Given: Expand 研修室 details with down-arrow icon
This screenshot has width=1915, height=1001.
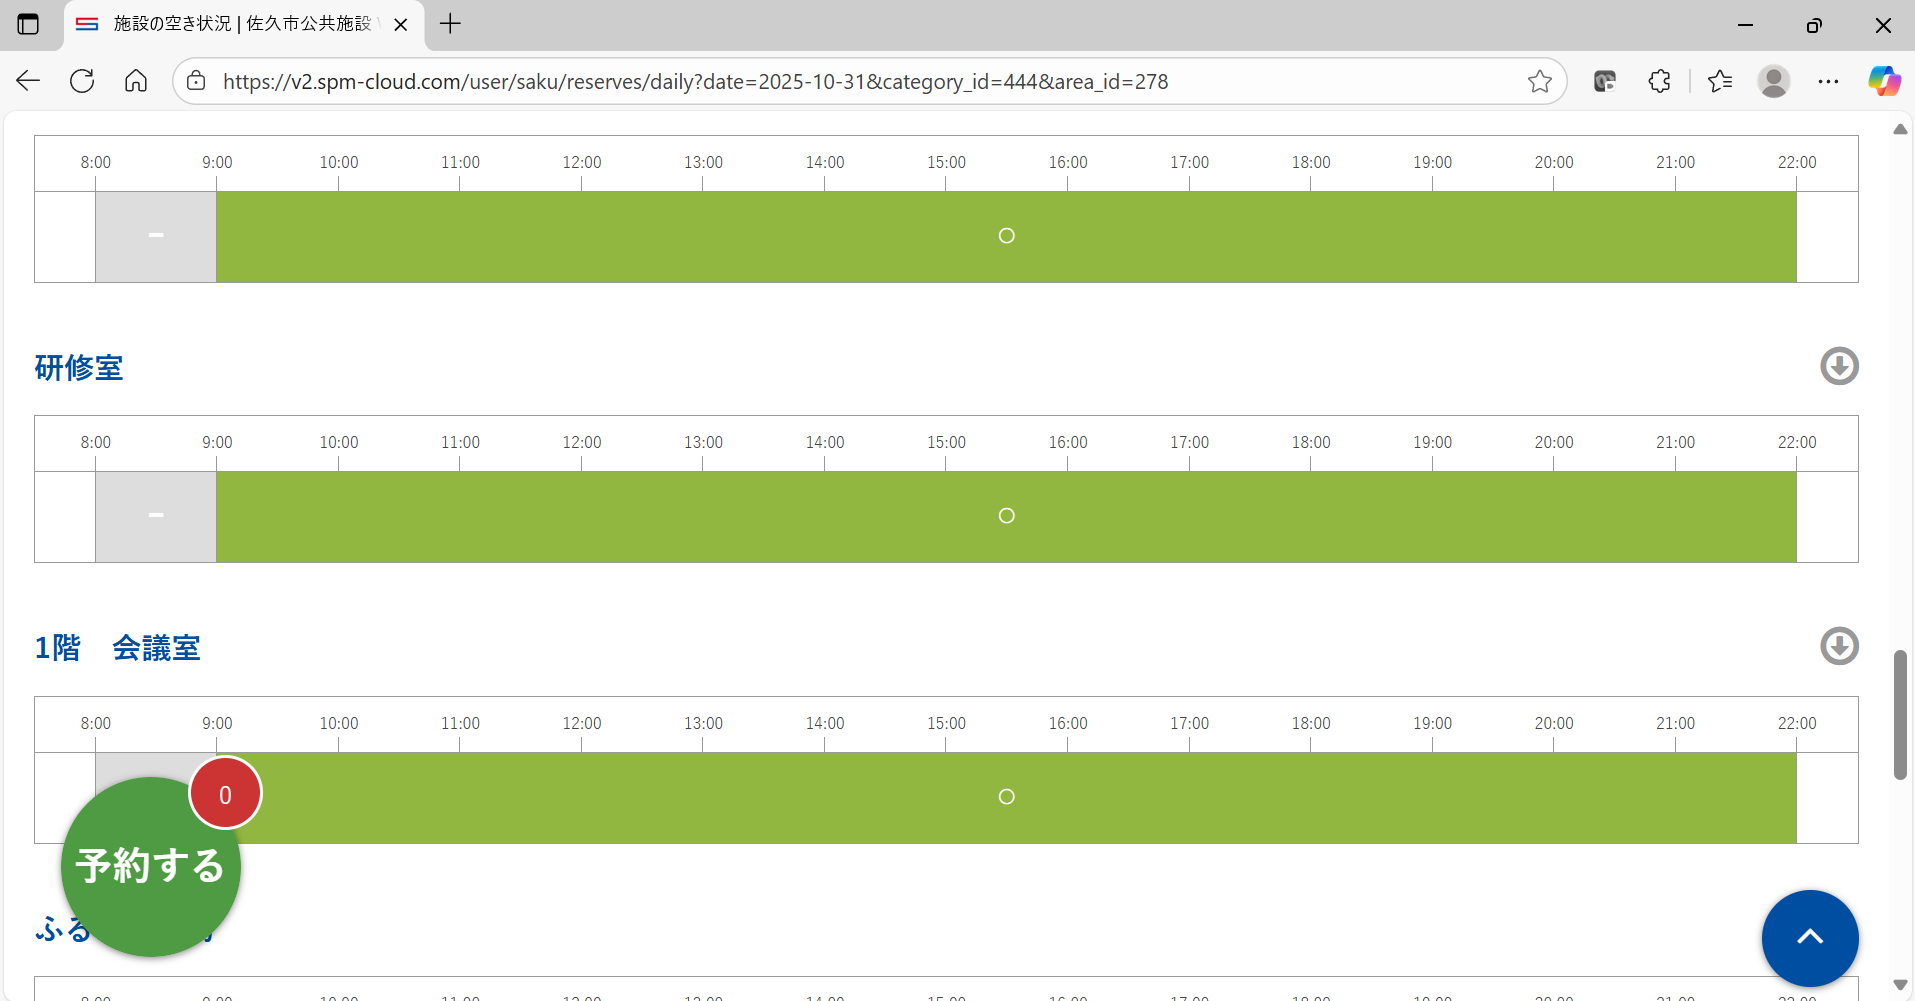Looking at the screenshot, I should pos(1838,366).
